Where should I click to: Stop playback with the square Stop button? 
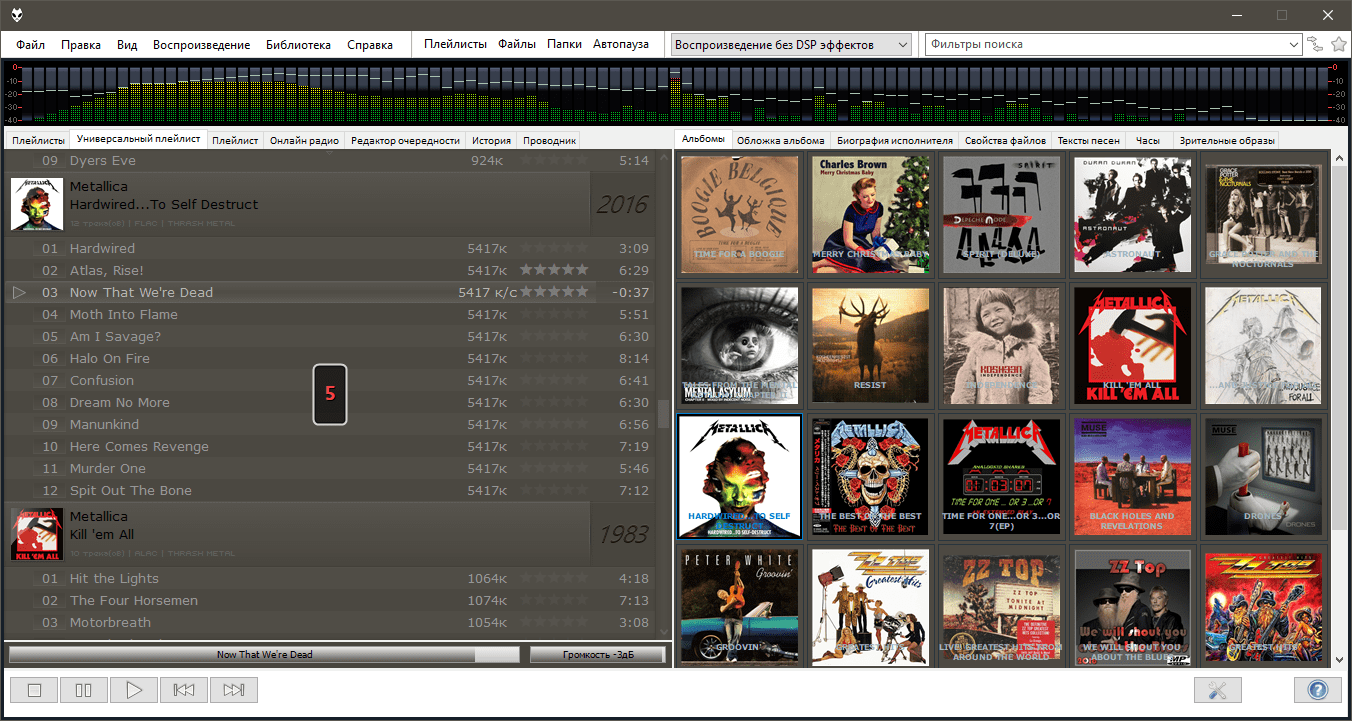tap(34, 690)
